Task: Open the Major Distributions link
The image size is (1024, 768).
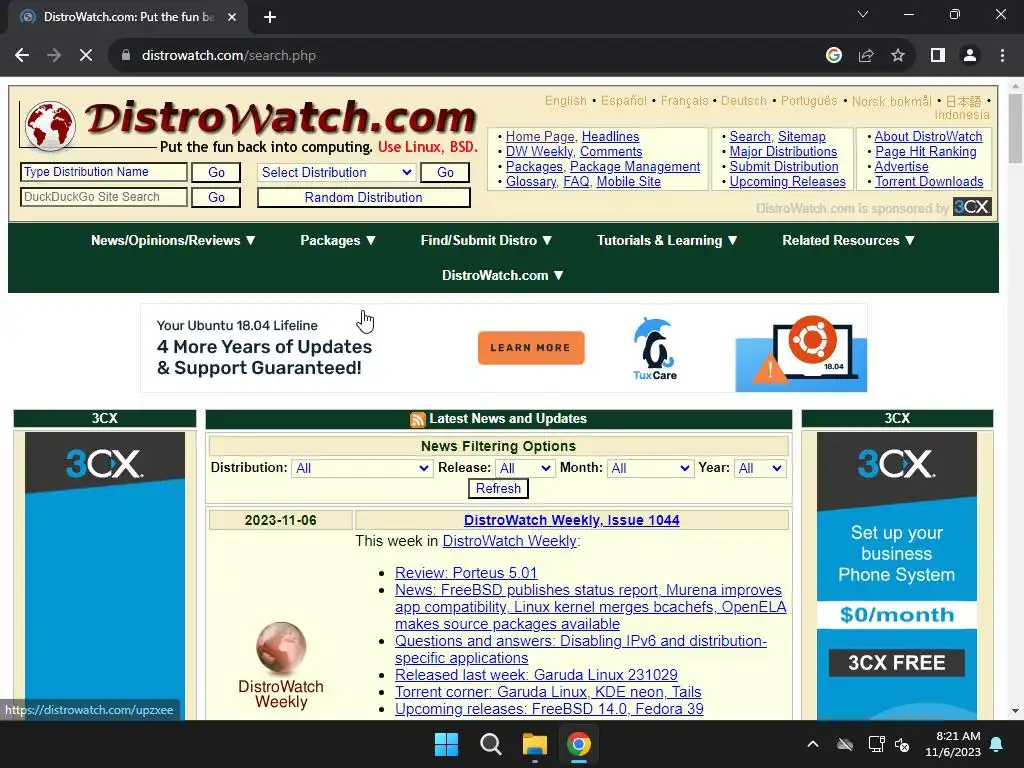Action: coord(783,152)
